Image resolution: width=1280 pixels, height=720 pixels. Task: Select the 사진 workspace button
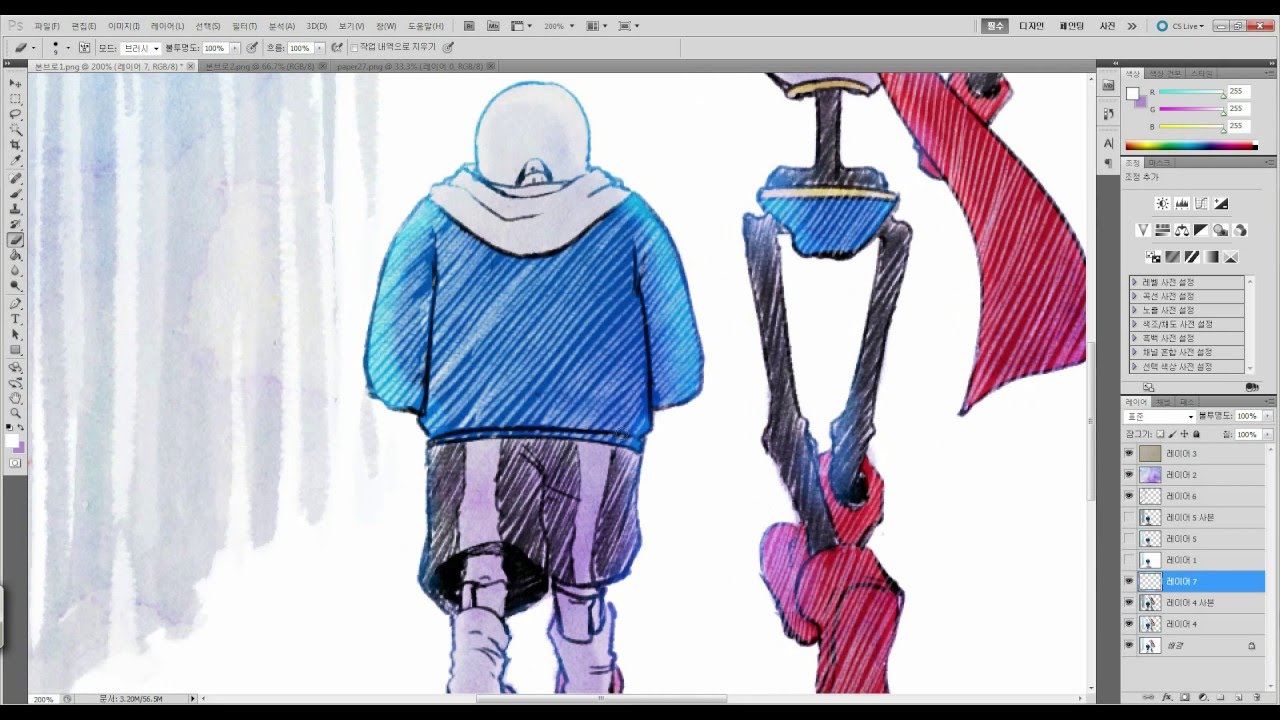[x=1107, y=26]
